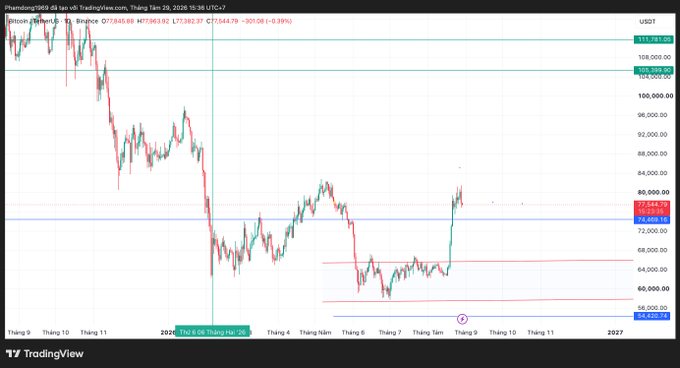
Task: Click the blue 74,469.16 price label
Action: (x=652, y=220)
